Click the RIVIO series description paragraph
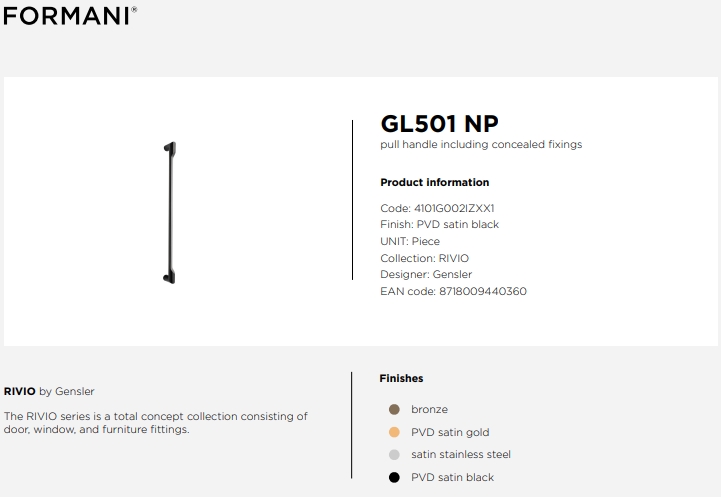Screen dimensions: 721x497 click(155, 423)
